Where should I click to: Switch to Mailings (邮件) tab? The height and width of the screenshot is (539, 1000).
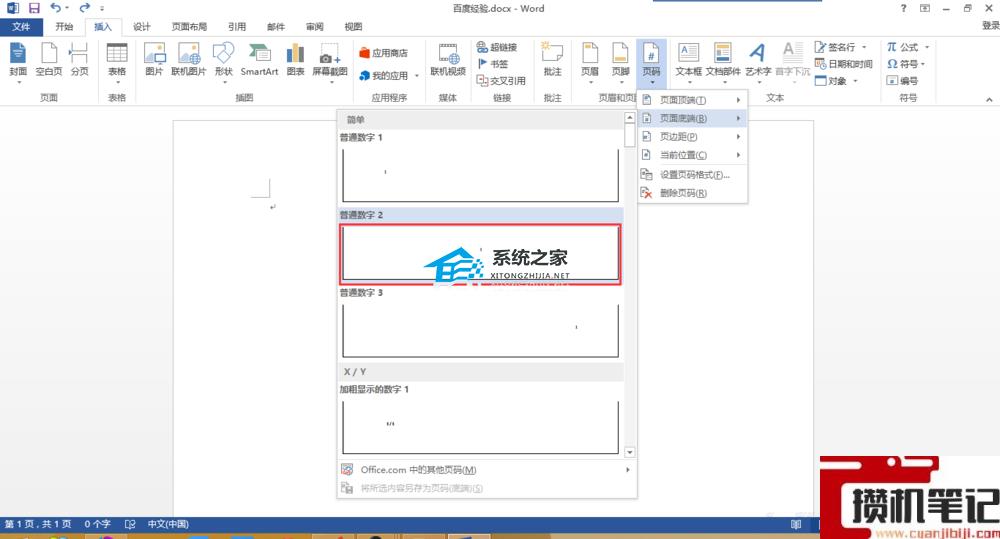pos(276,27)
